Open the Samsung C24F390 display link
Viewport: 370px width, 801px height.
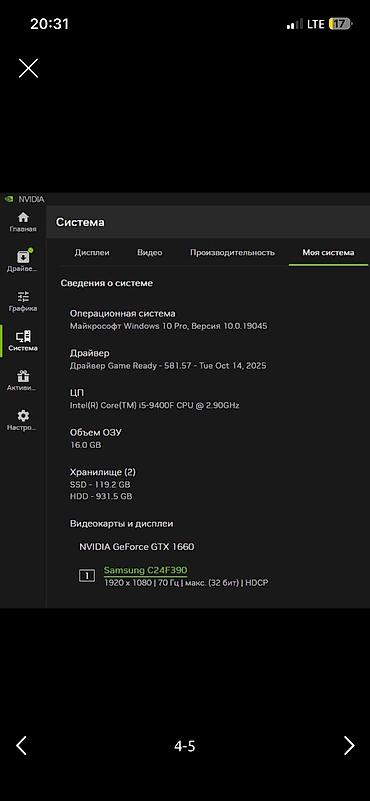[x=145, y=570]
